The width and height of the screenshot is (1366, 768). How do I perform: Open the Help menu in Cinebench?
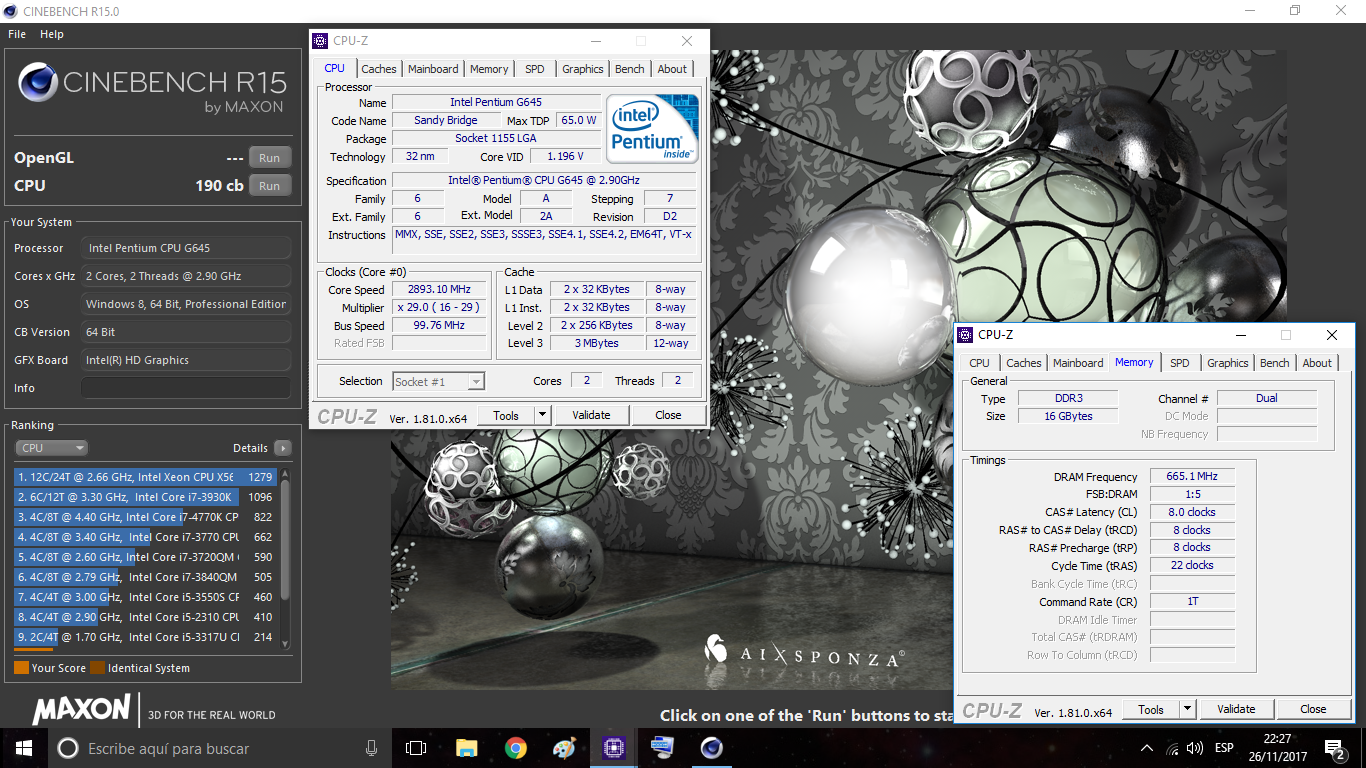click(52, 34)
